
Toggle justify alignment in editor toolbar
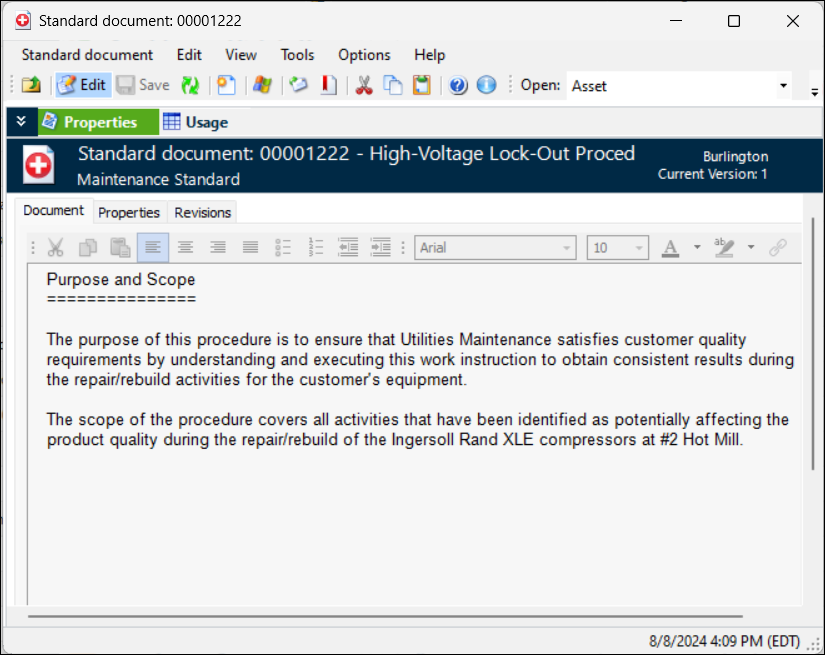[x=250, y=247]
